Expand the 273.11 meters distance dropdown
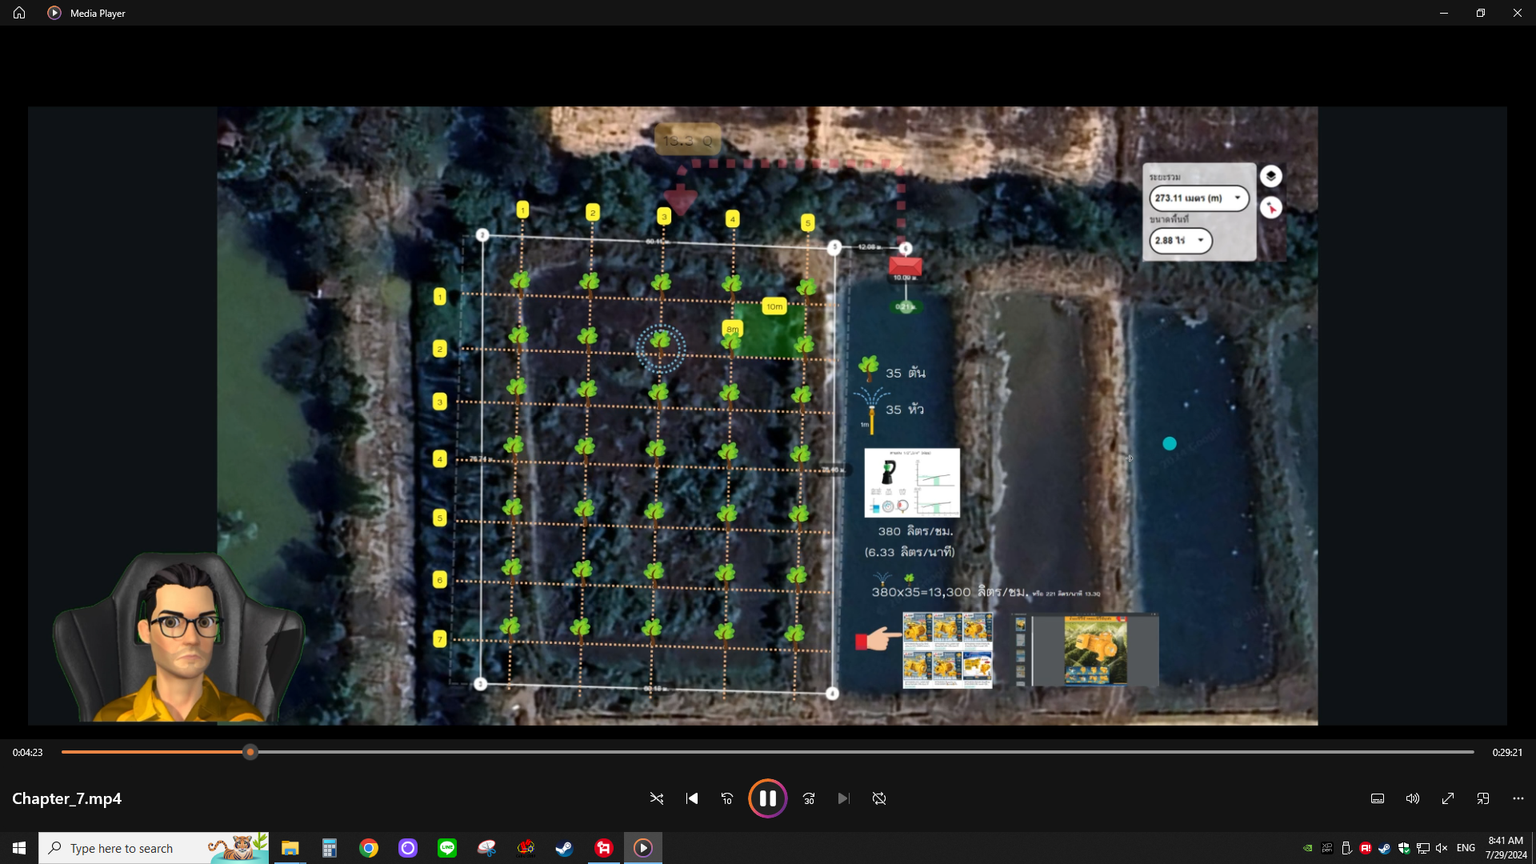 point(1237,198)
